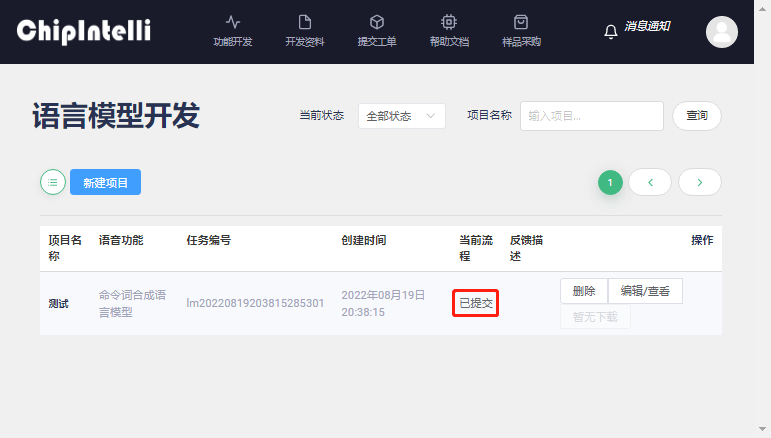Select page 1 in pagination

[610, 182]
